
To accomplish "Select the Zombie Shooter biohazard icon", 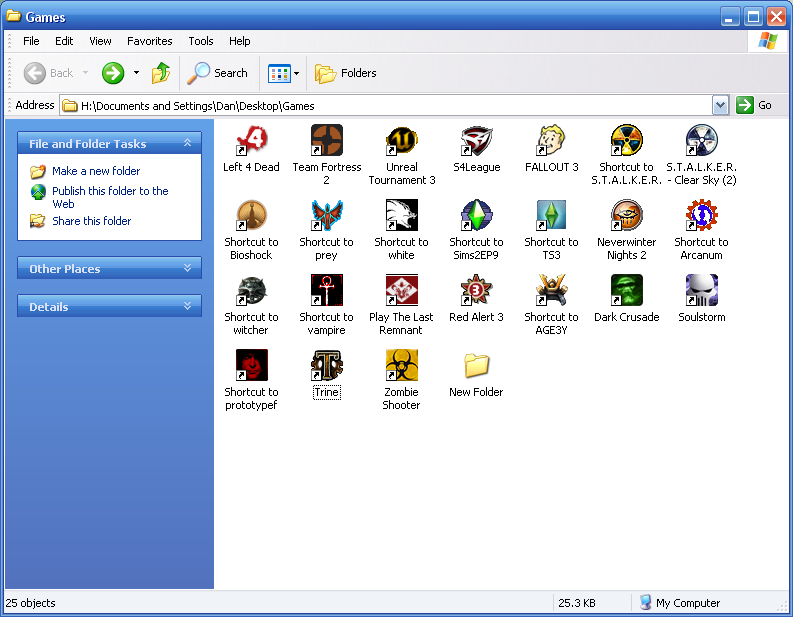I will coord(401,366).
